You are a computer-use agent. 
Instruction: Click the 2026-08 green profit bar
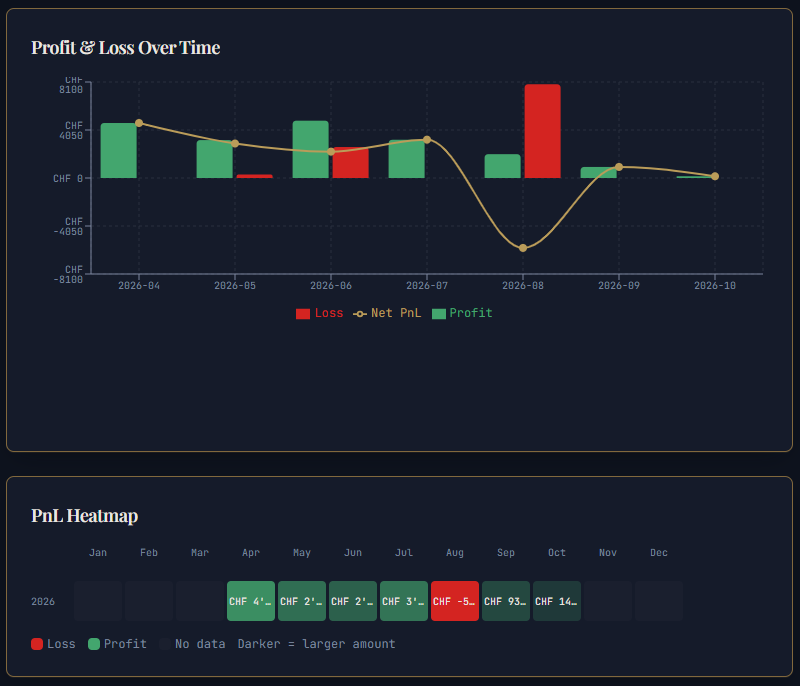(x=503, y=166)
